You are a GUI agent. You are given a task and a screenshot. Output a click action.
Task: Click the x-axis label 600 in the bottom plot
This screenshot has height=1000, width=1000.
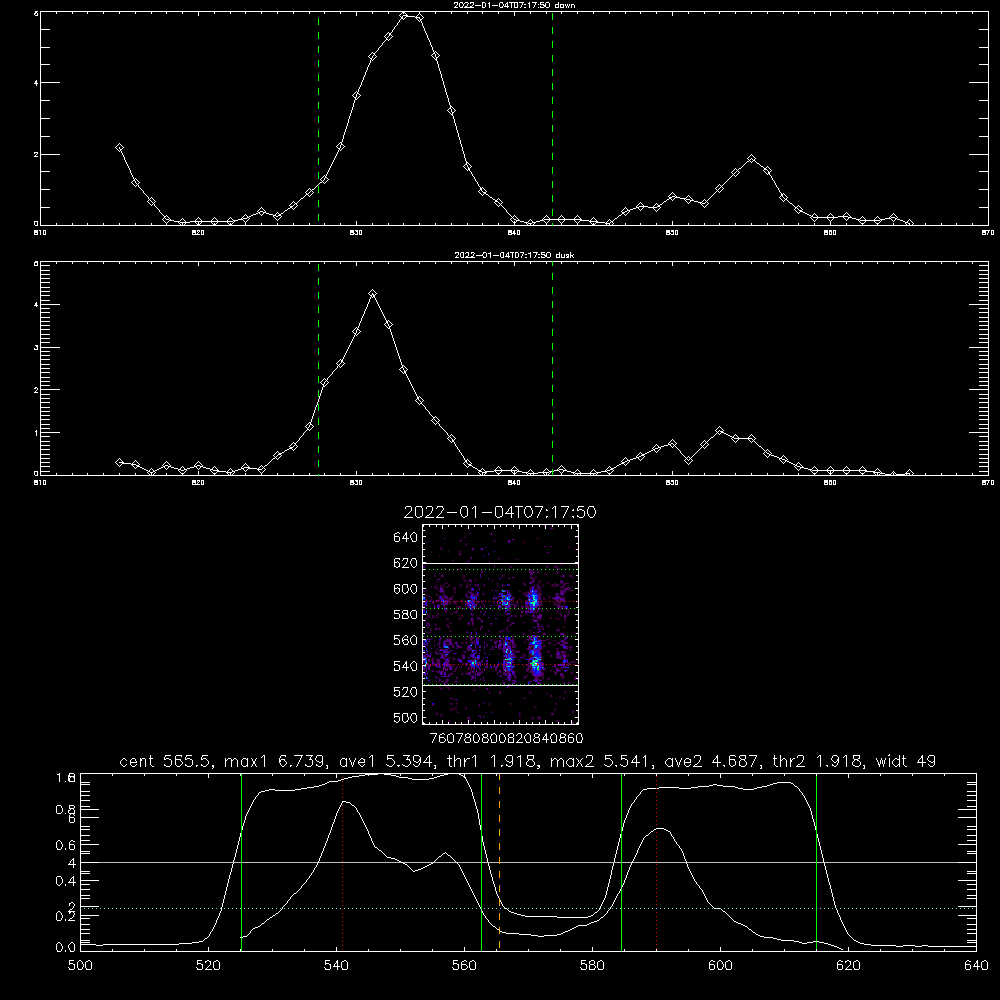720,966
